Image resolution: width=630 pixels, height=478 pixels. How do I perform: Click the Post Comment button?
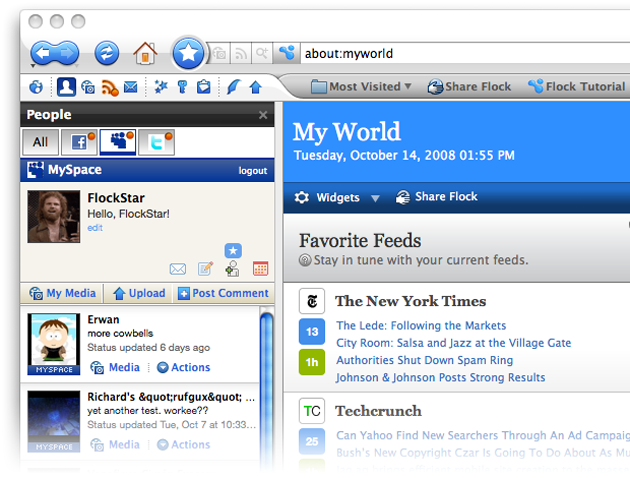223,293
